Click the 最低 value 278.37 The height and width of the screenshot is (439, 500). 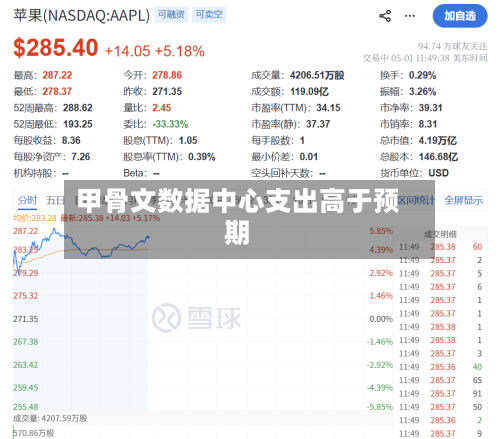coord(57,91)
